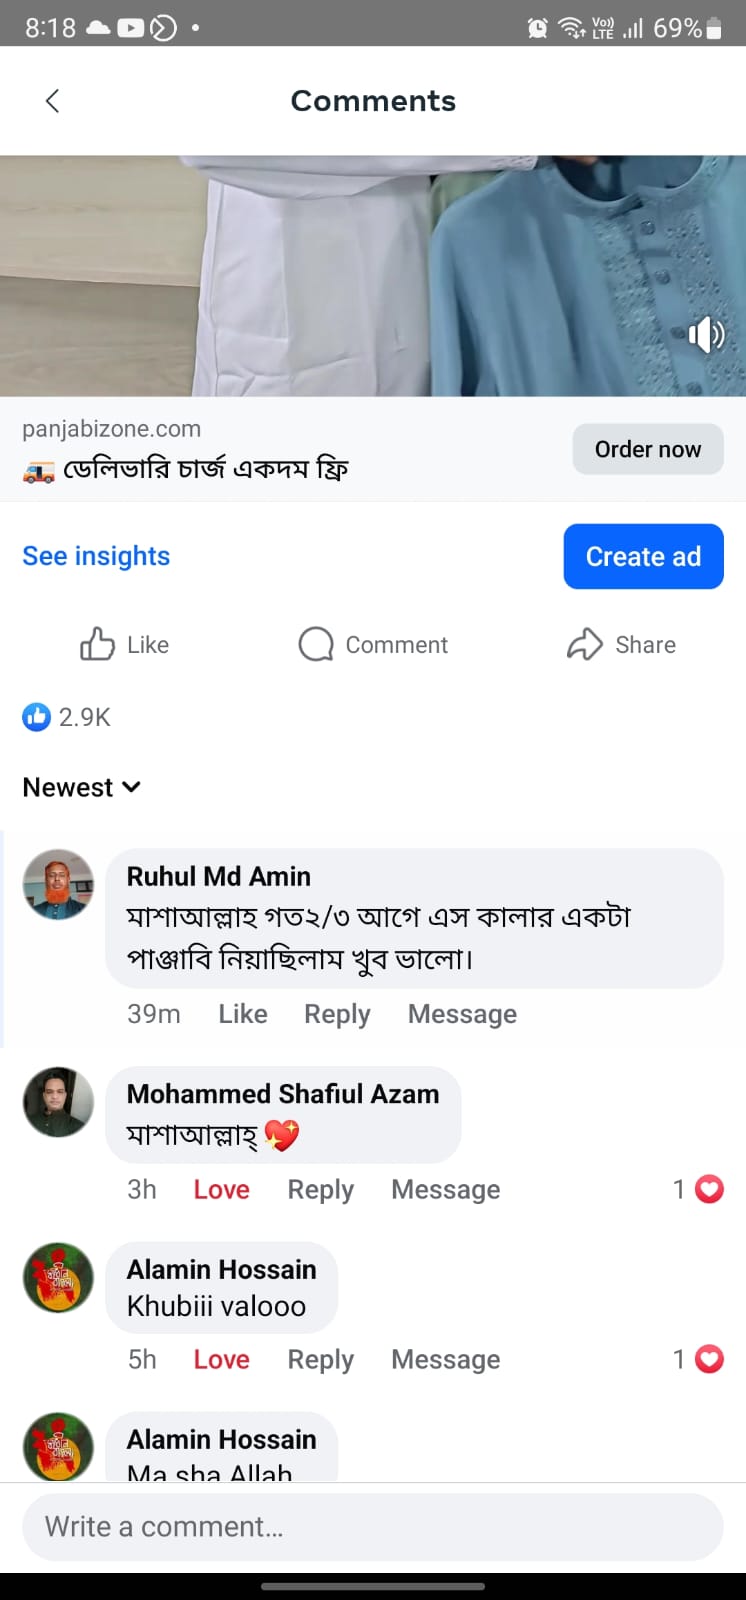
Task: Tap the heart reaction next to Alamin Hossain's comment
Action: [708, 1359]
